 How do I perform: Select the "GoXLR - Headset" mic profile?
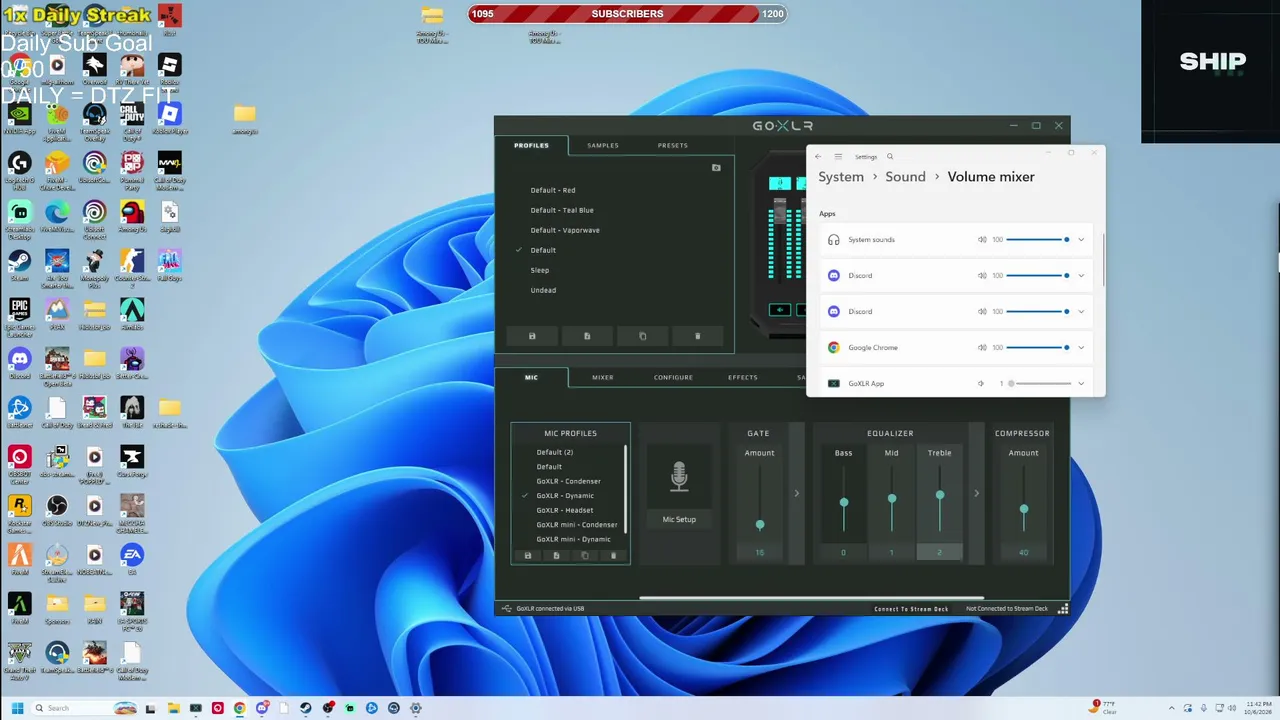click(x=565, y=510)
